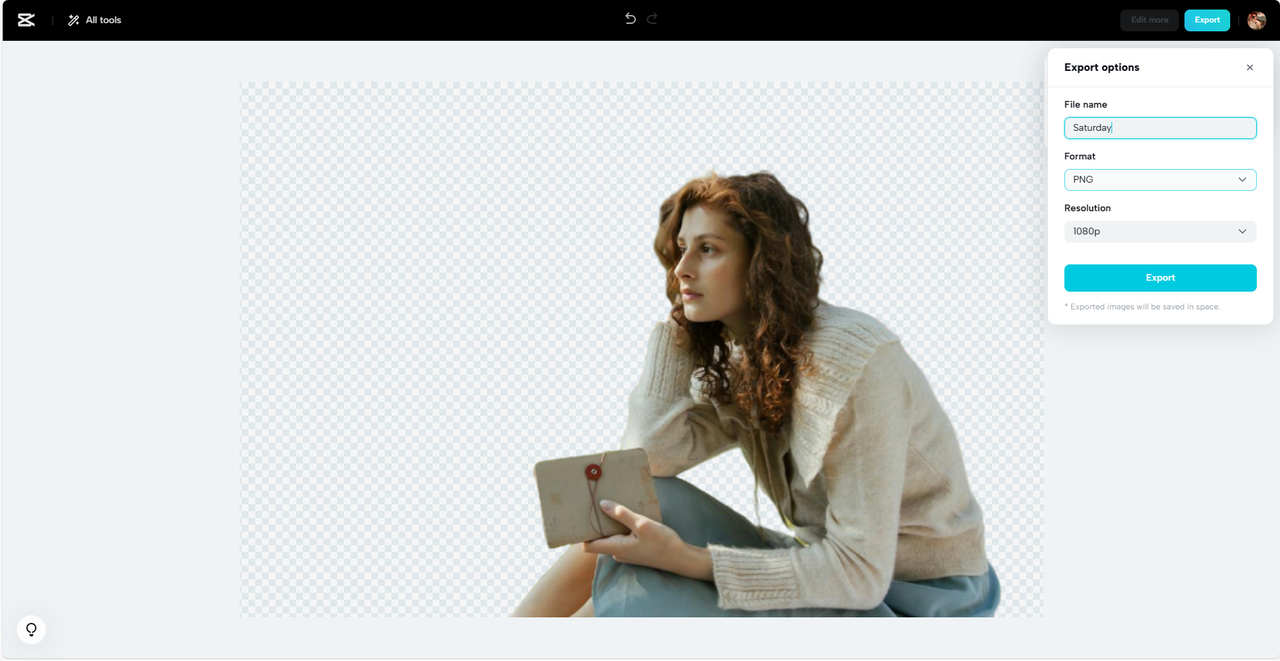Click the Export button in top bar
1280x661 pixels.
coord(1207,20)
